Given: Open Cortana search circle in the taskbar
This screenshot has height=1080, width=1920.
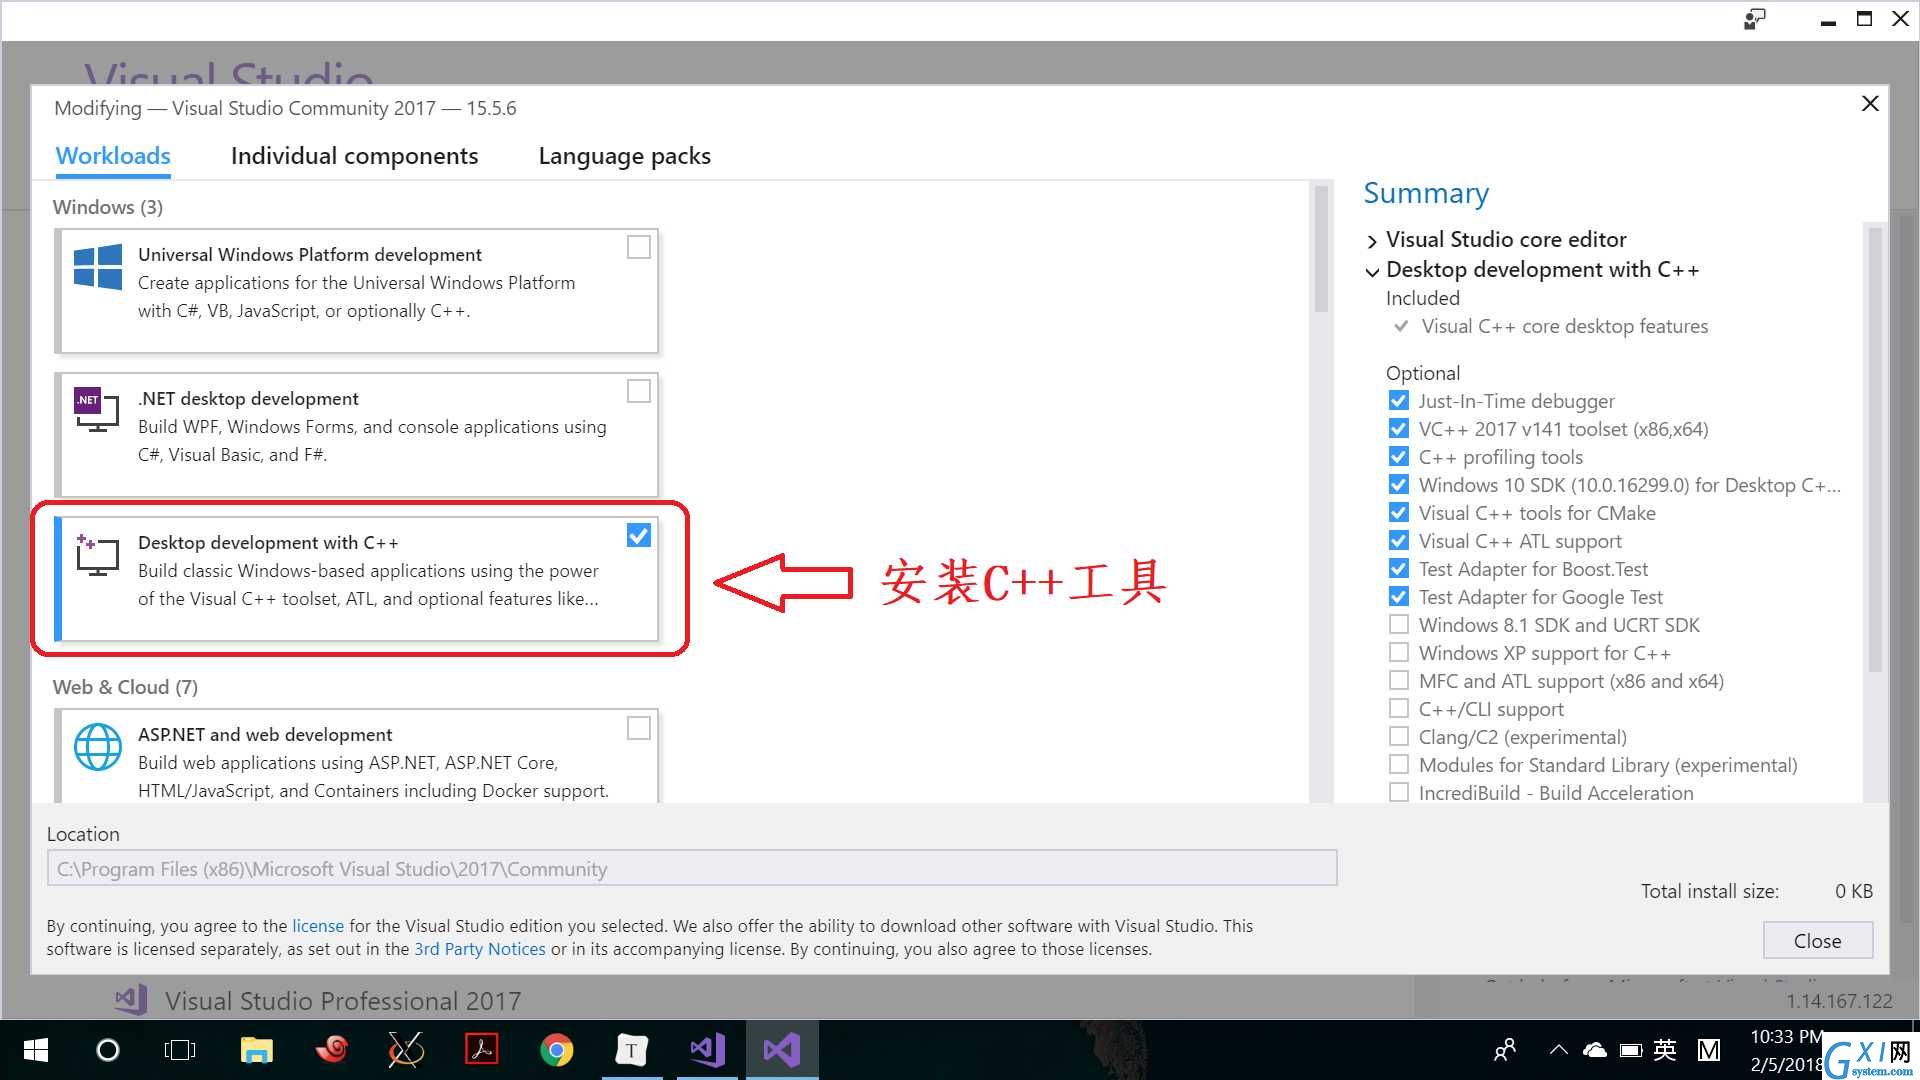Looking at the screenshot, I should pos(107,1050).
